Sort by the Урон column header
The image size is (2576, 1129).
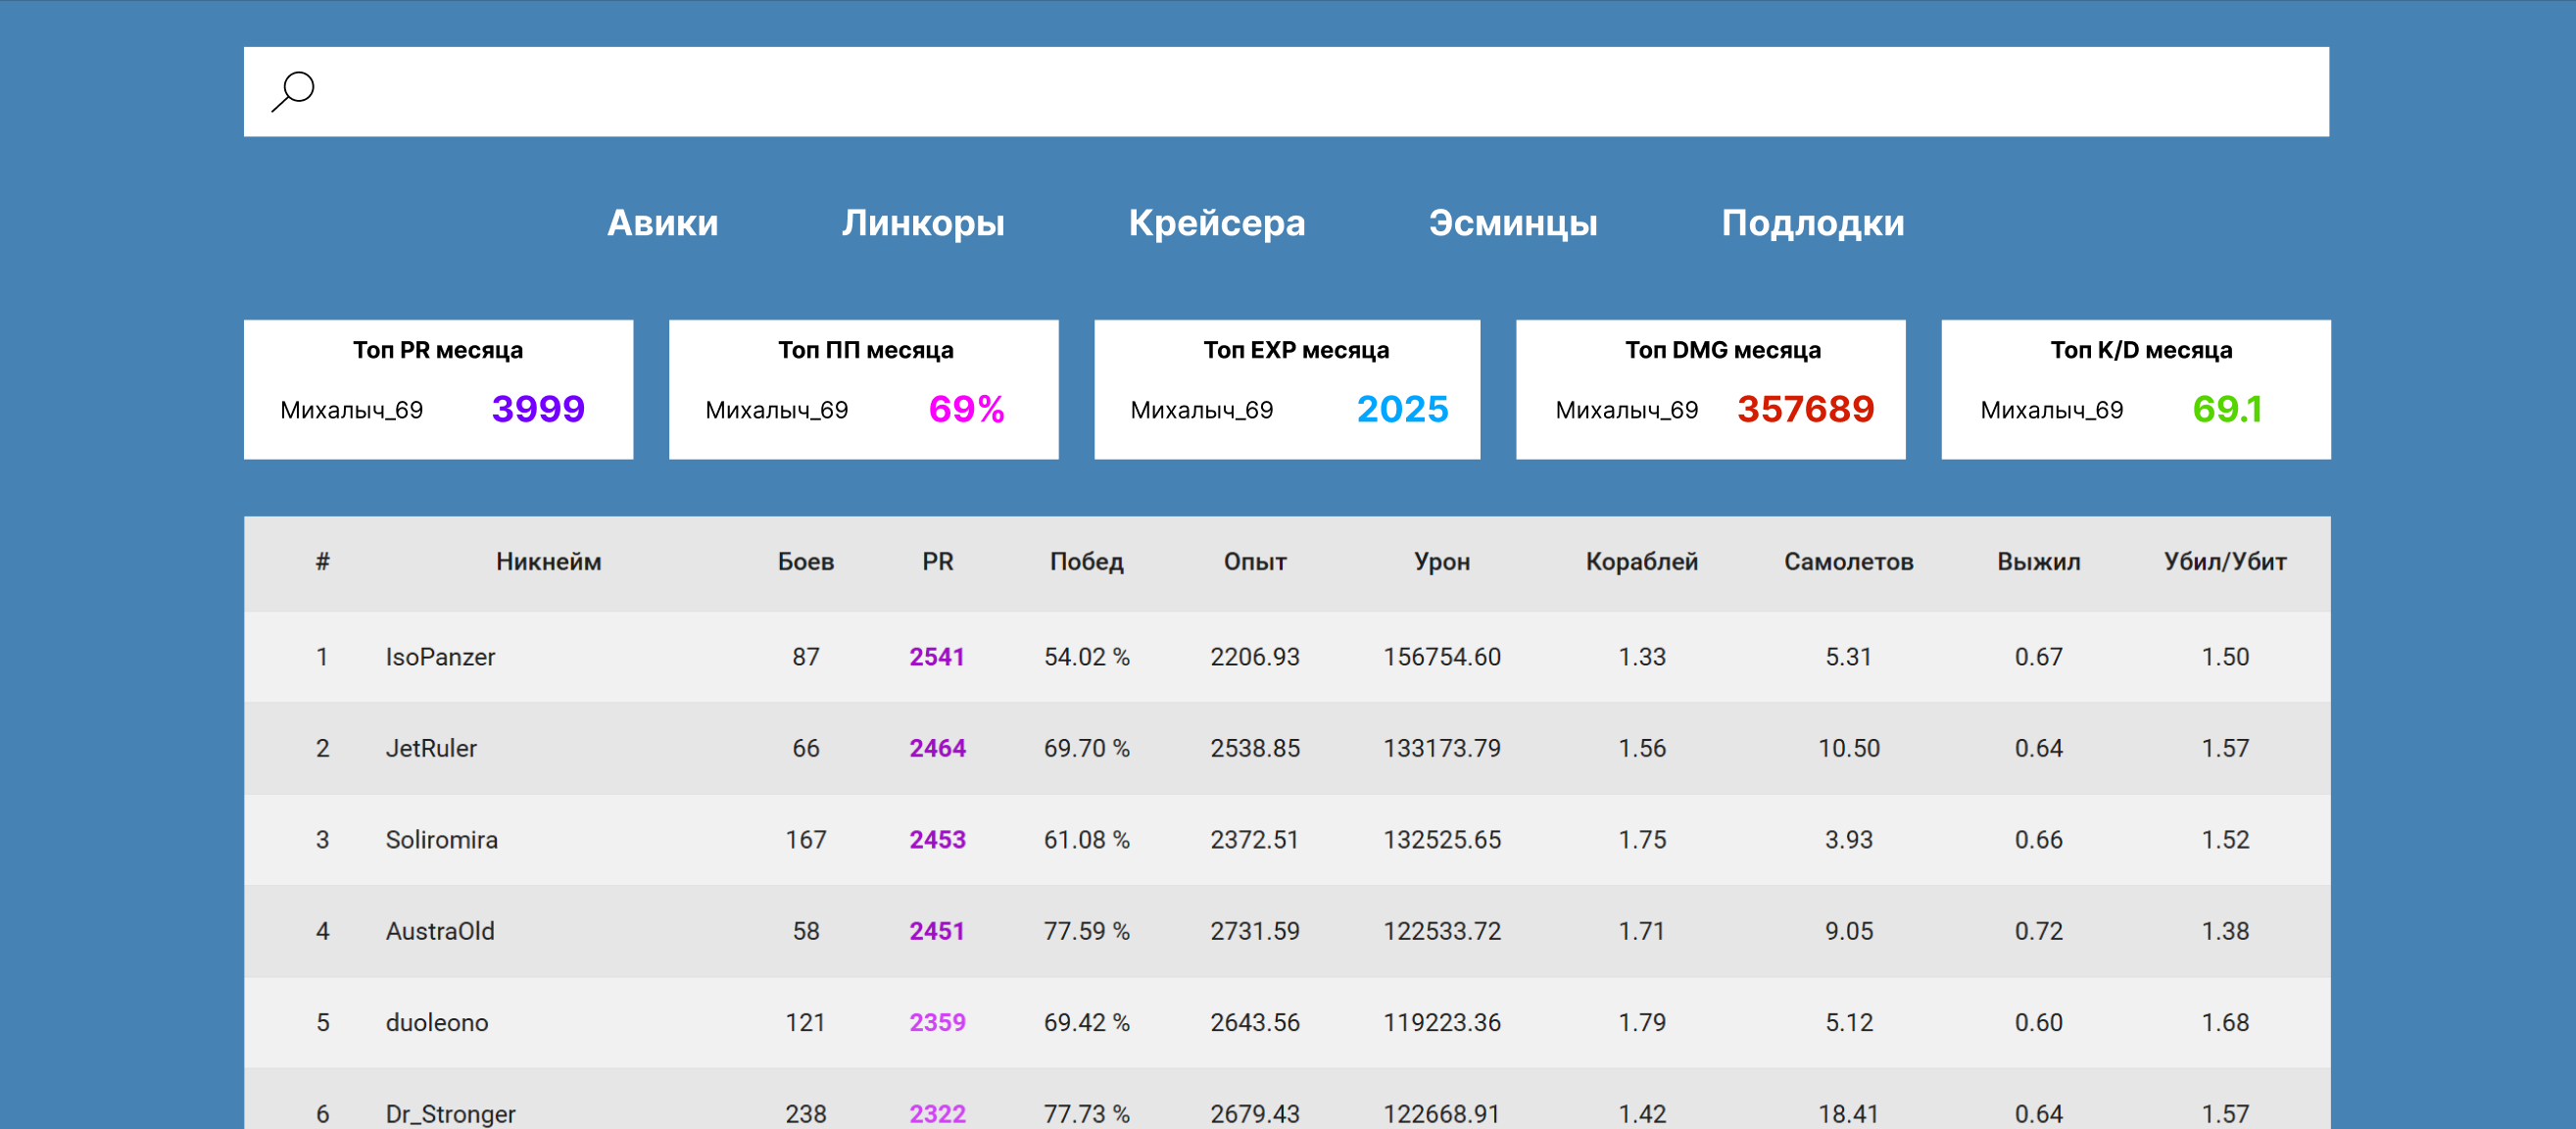click(1442, 562)
